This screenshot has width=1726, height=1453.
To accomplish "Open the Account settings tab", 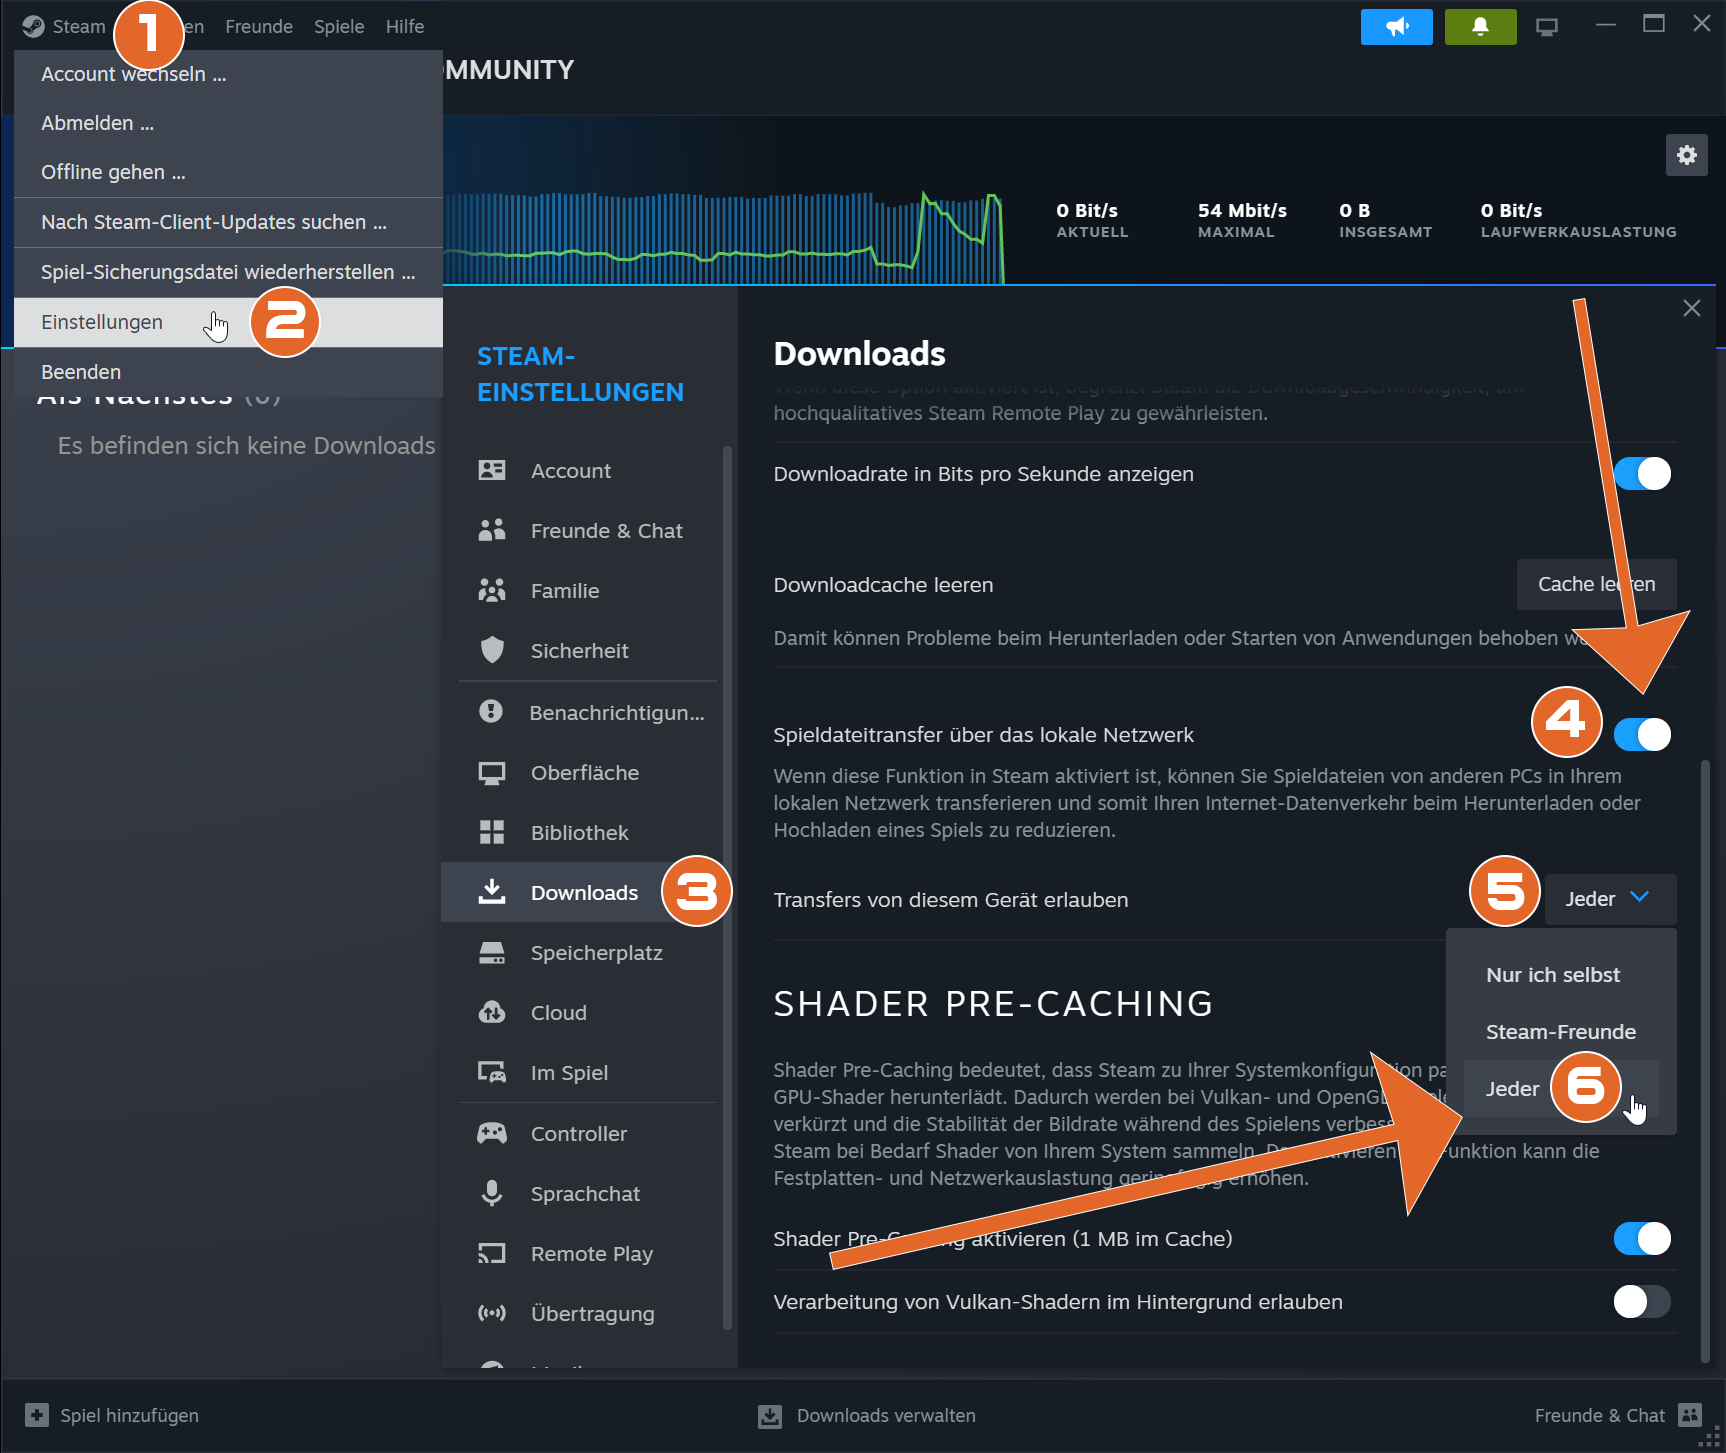I will [x=580, y=471].
